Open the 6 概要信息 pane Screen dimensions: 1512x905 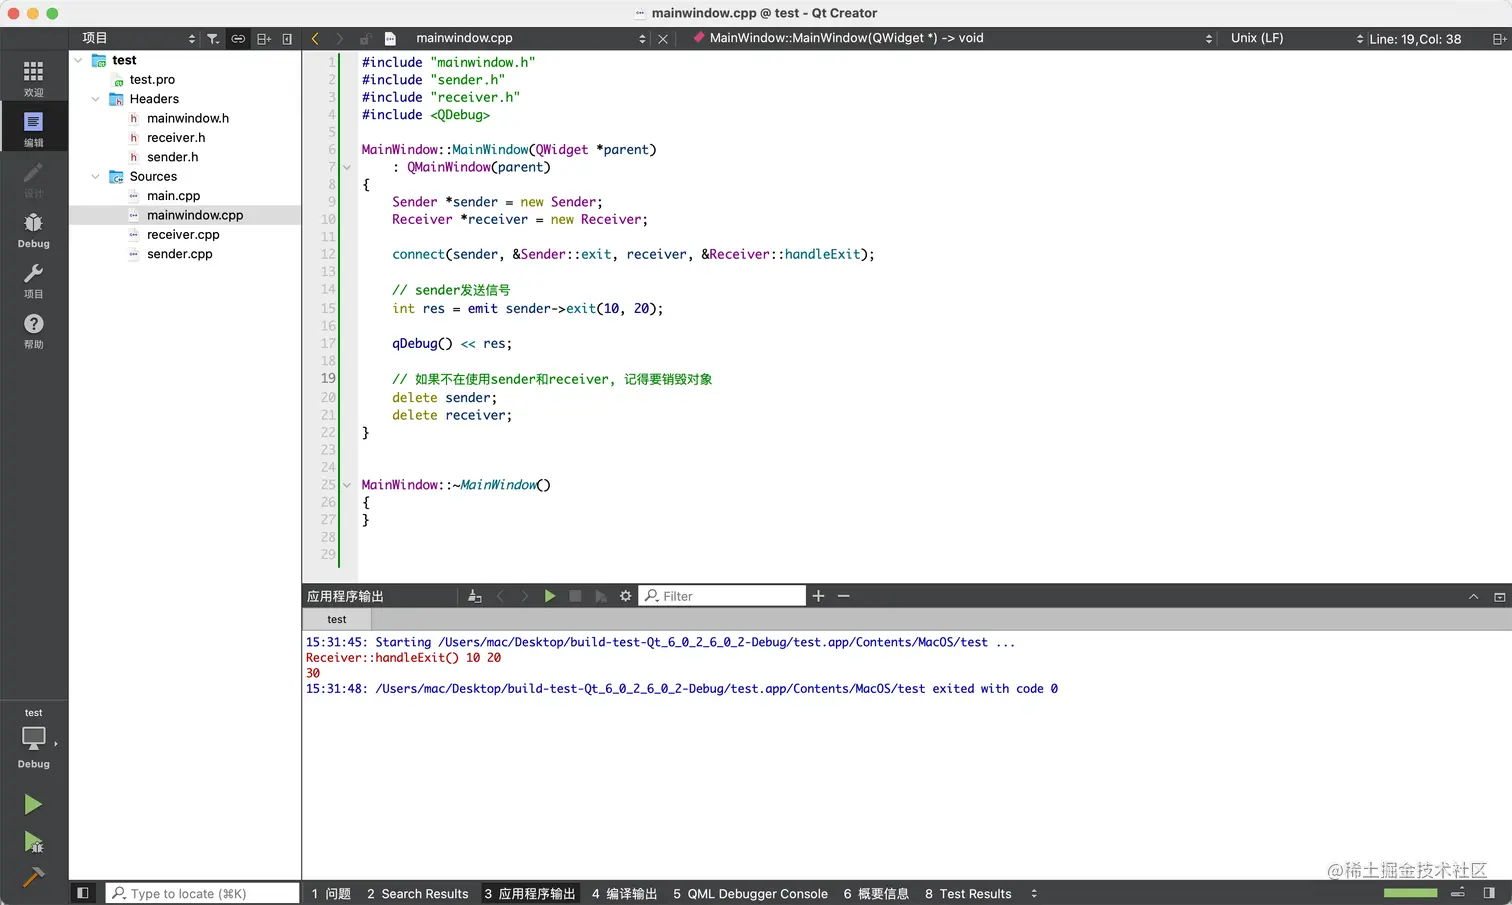876,893
